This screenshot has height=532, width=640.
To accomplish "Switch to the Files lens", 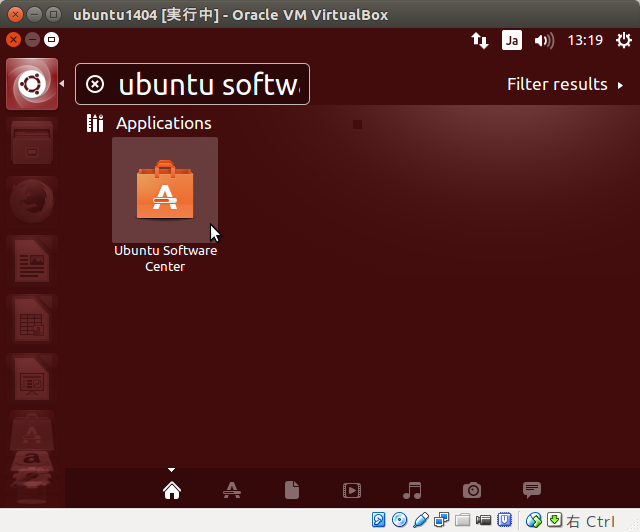I will coord(292,490).
